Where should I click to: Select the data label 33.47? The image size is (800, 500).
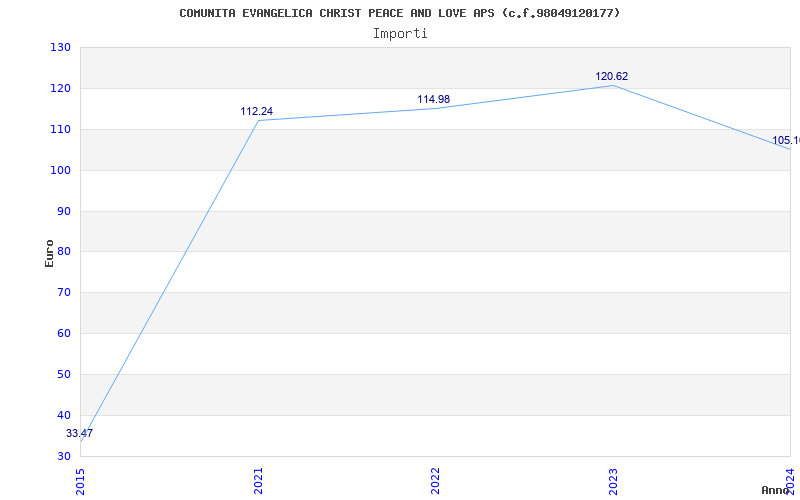pos(80,433)
